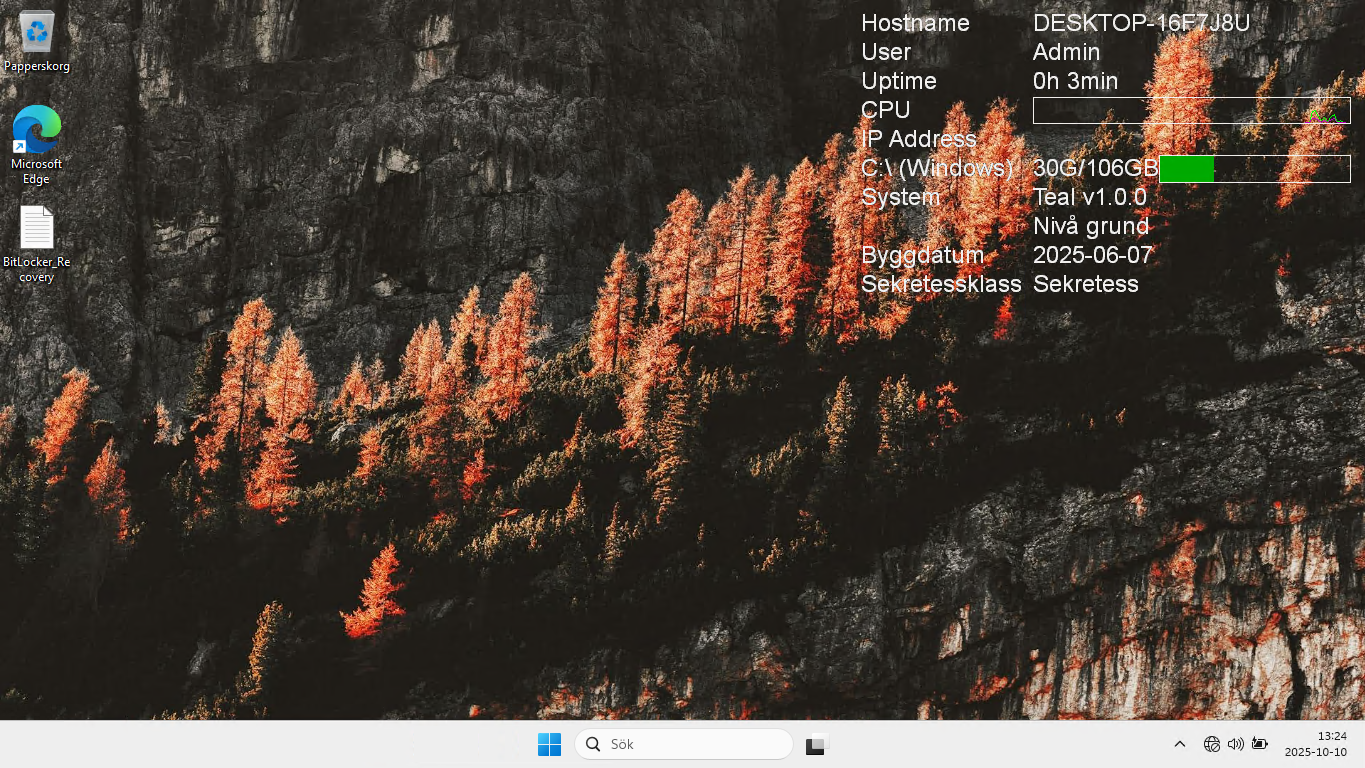Click the Byggdatum value 2025-06-07
1365x768 pixels.
coord(1092,255)
